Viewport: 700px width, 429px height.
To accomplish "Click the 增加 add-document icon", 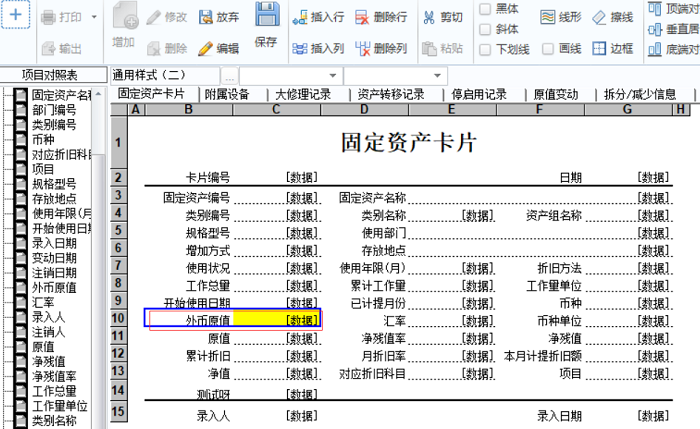I will pos(125,15).
